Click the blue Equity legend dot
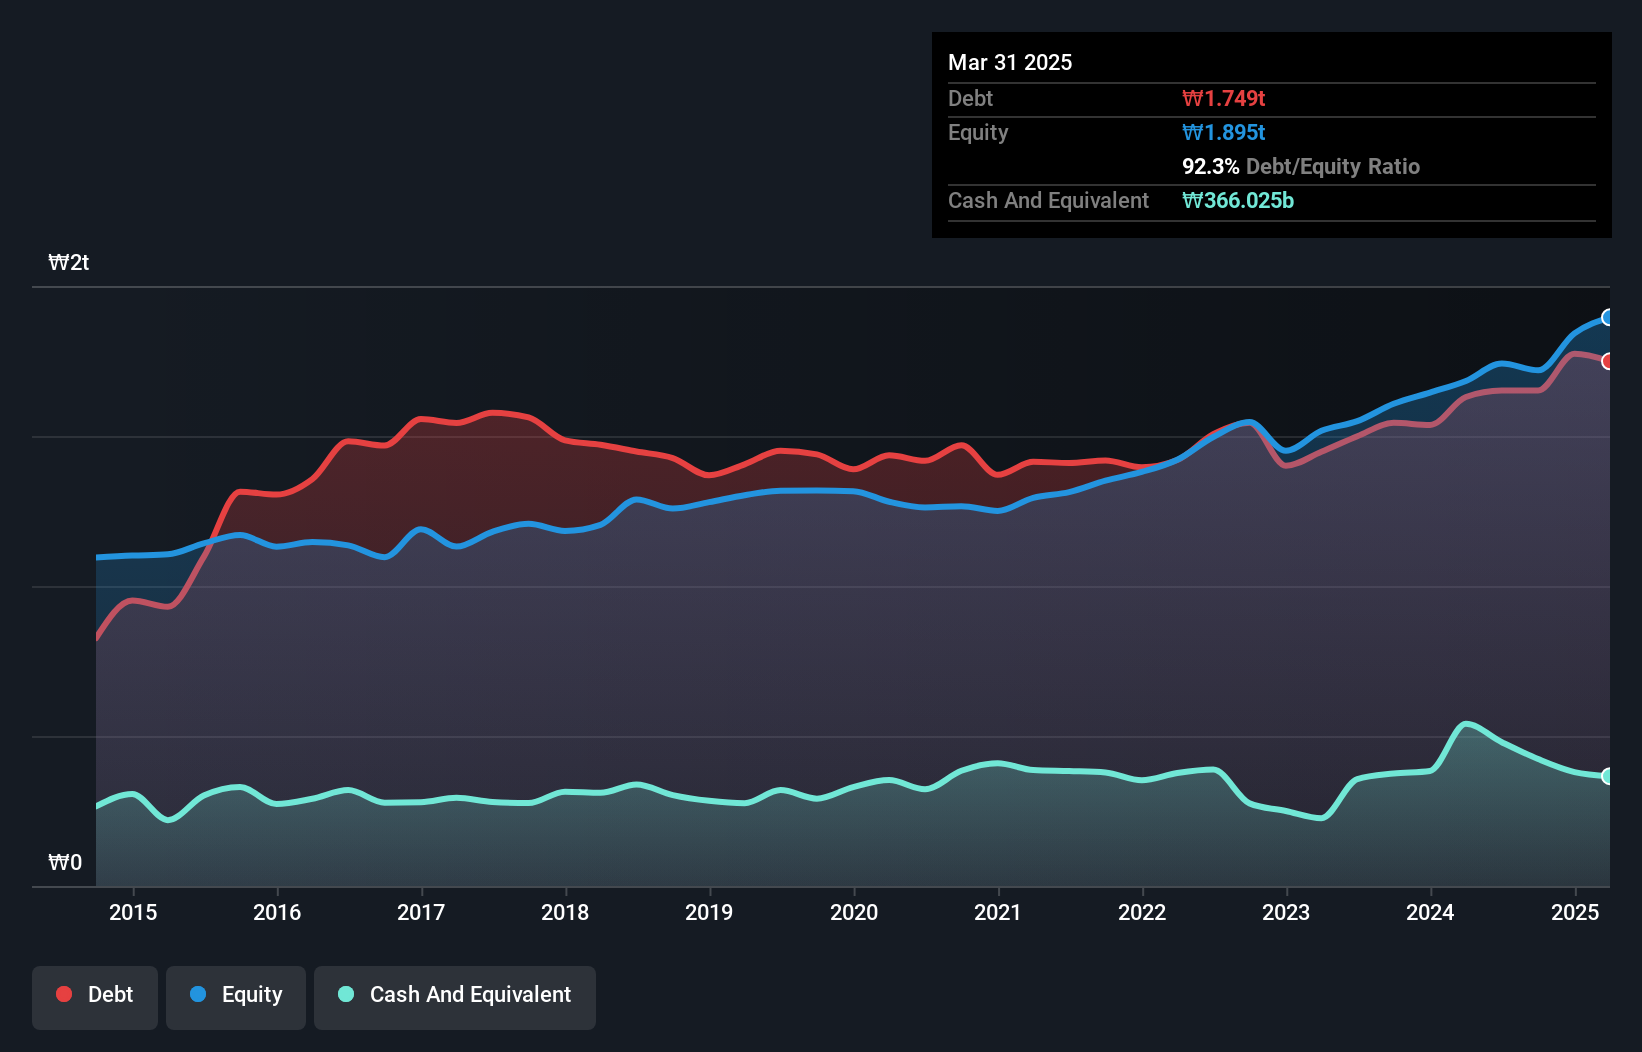The height and width of the screenshot is (1052, 1642). tap(198, 994)
